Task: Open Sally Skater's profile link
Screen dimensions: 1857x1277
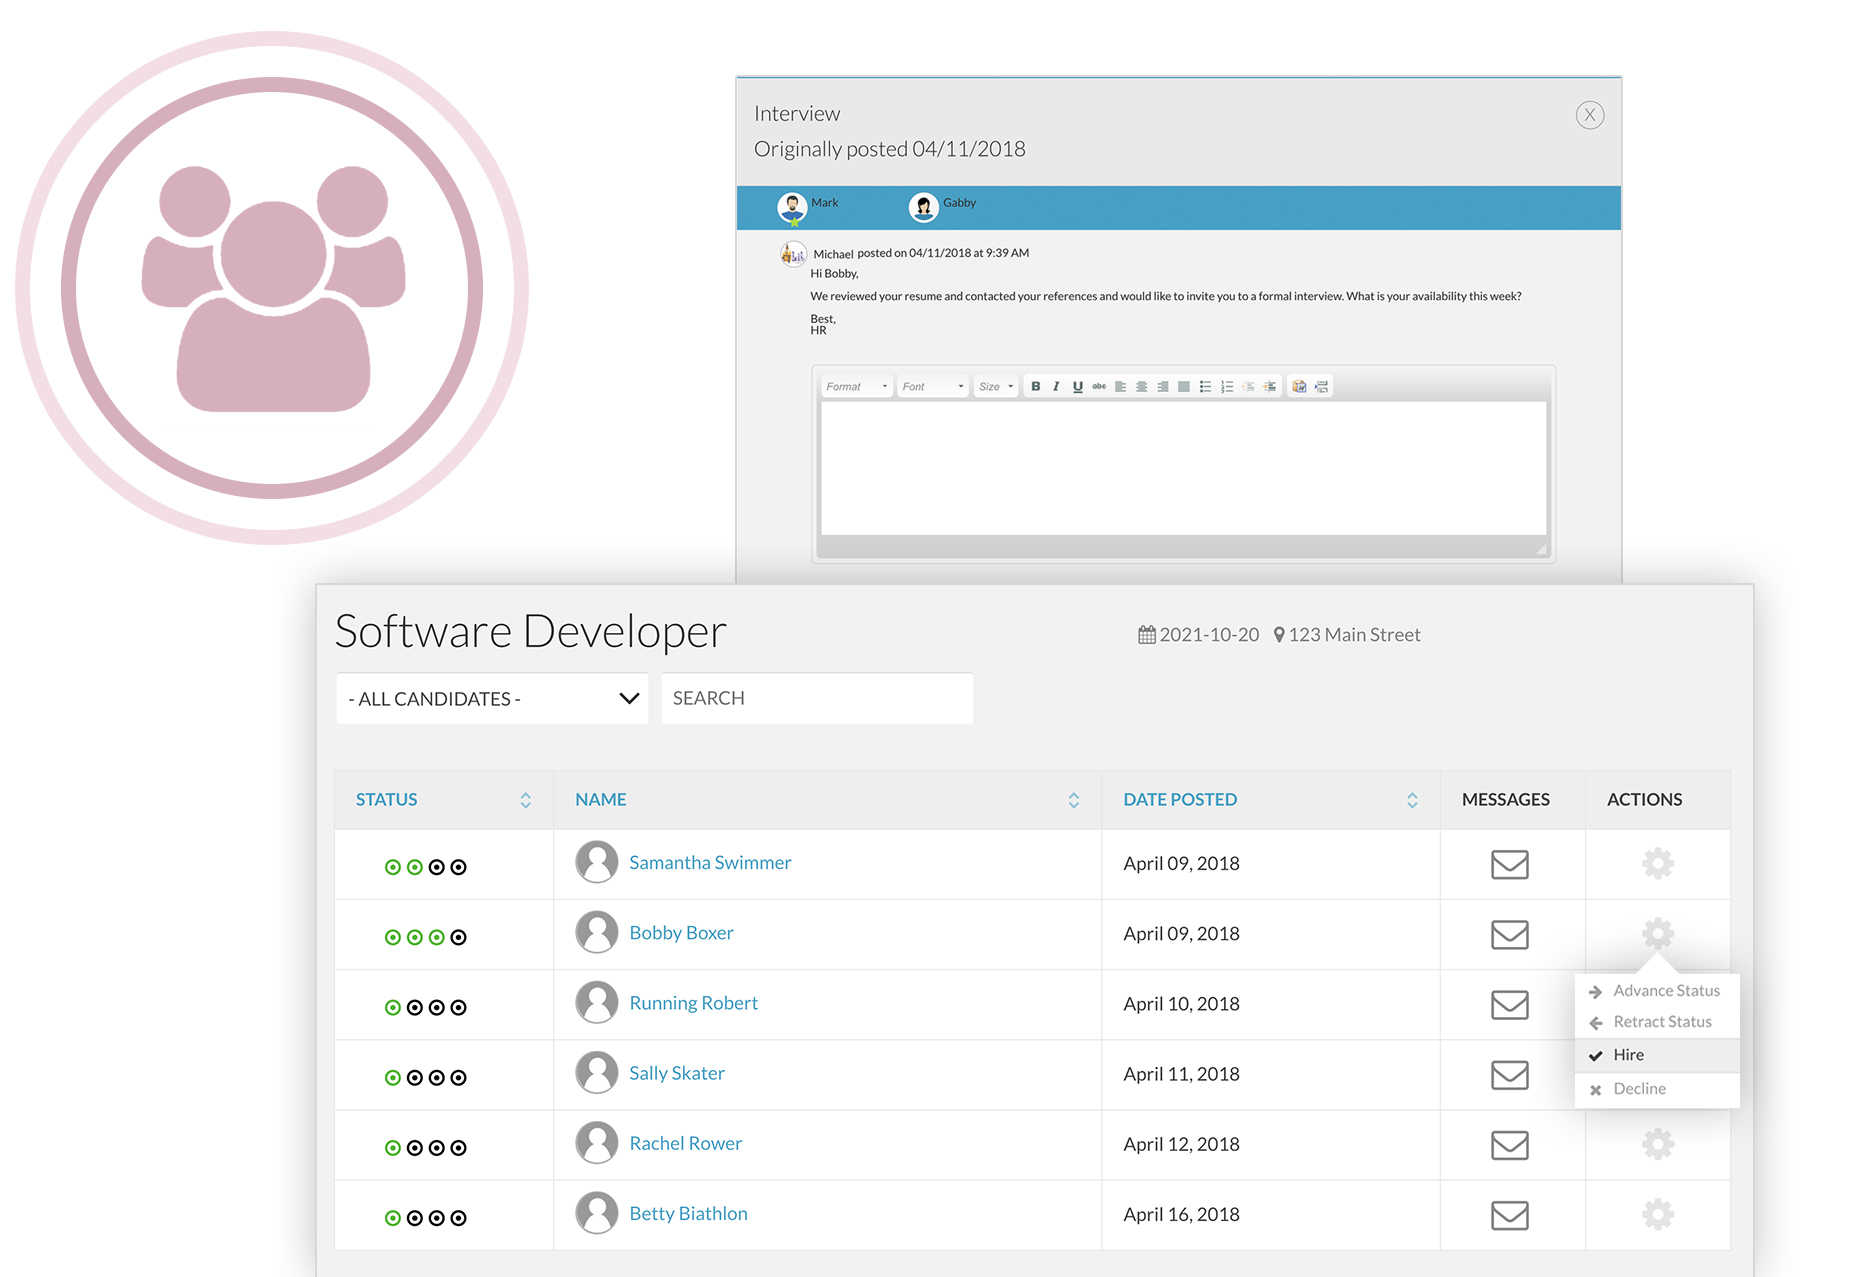Action: pyautogui.click(x=677, y=1073)
